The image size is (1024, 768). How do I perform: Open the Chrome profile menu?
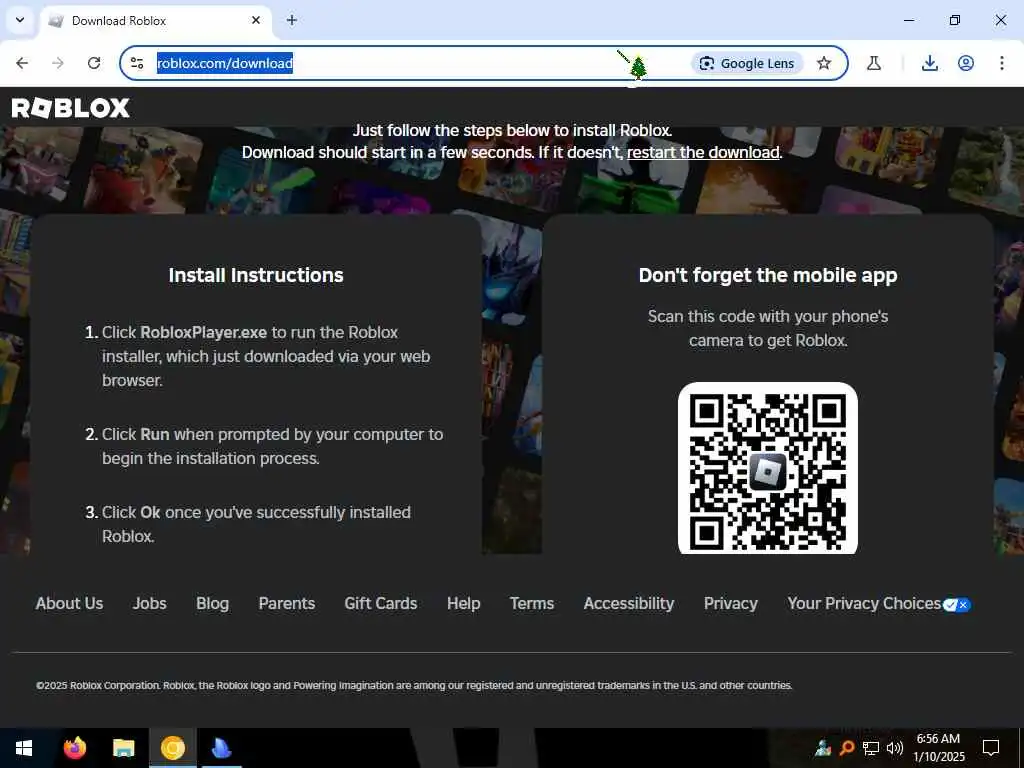point(966,63)
